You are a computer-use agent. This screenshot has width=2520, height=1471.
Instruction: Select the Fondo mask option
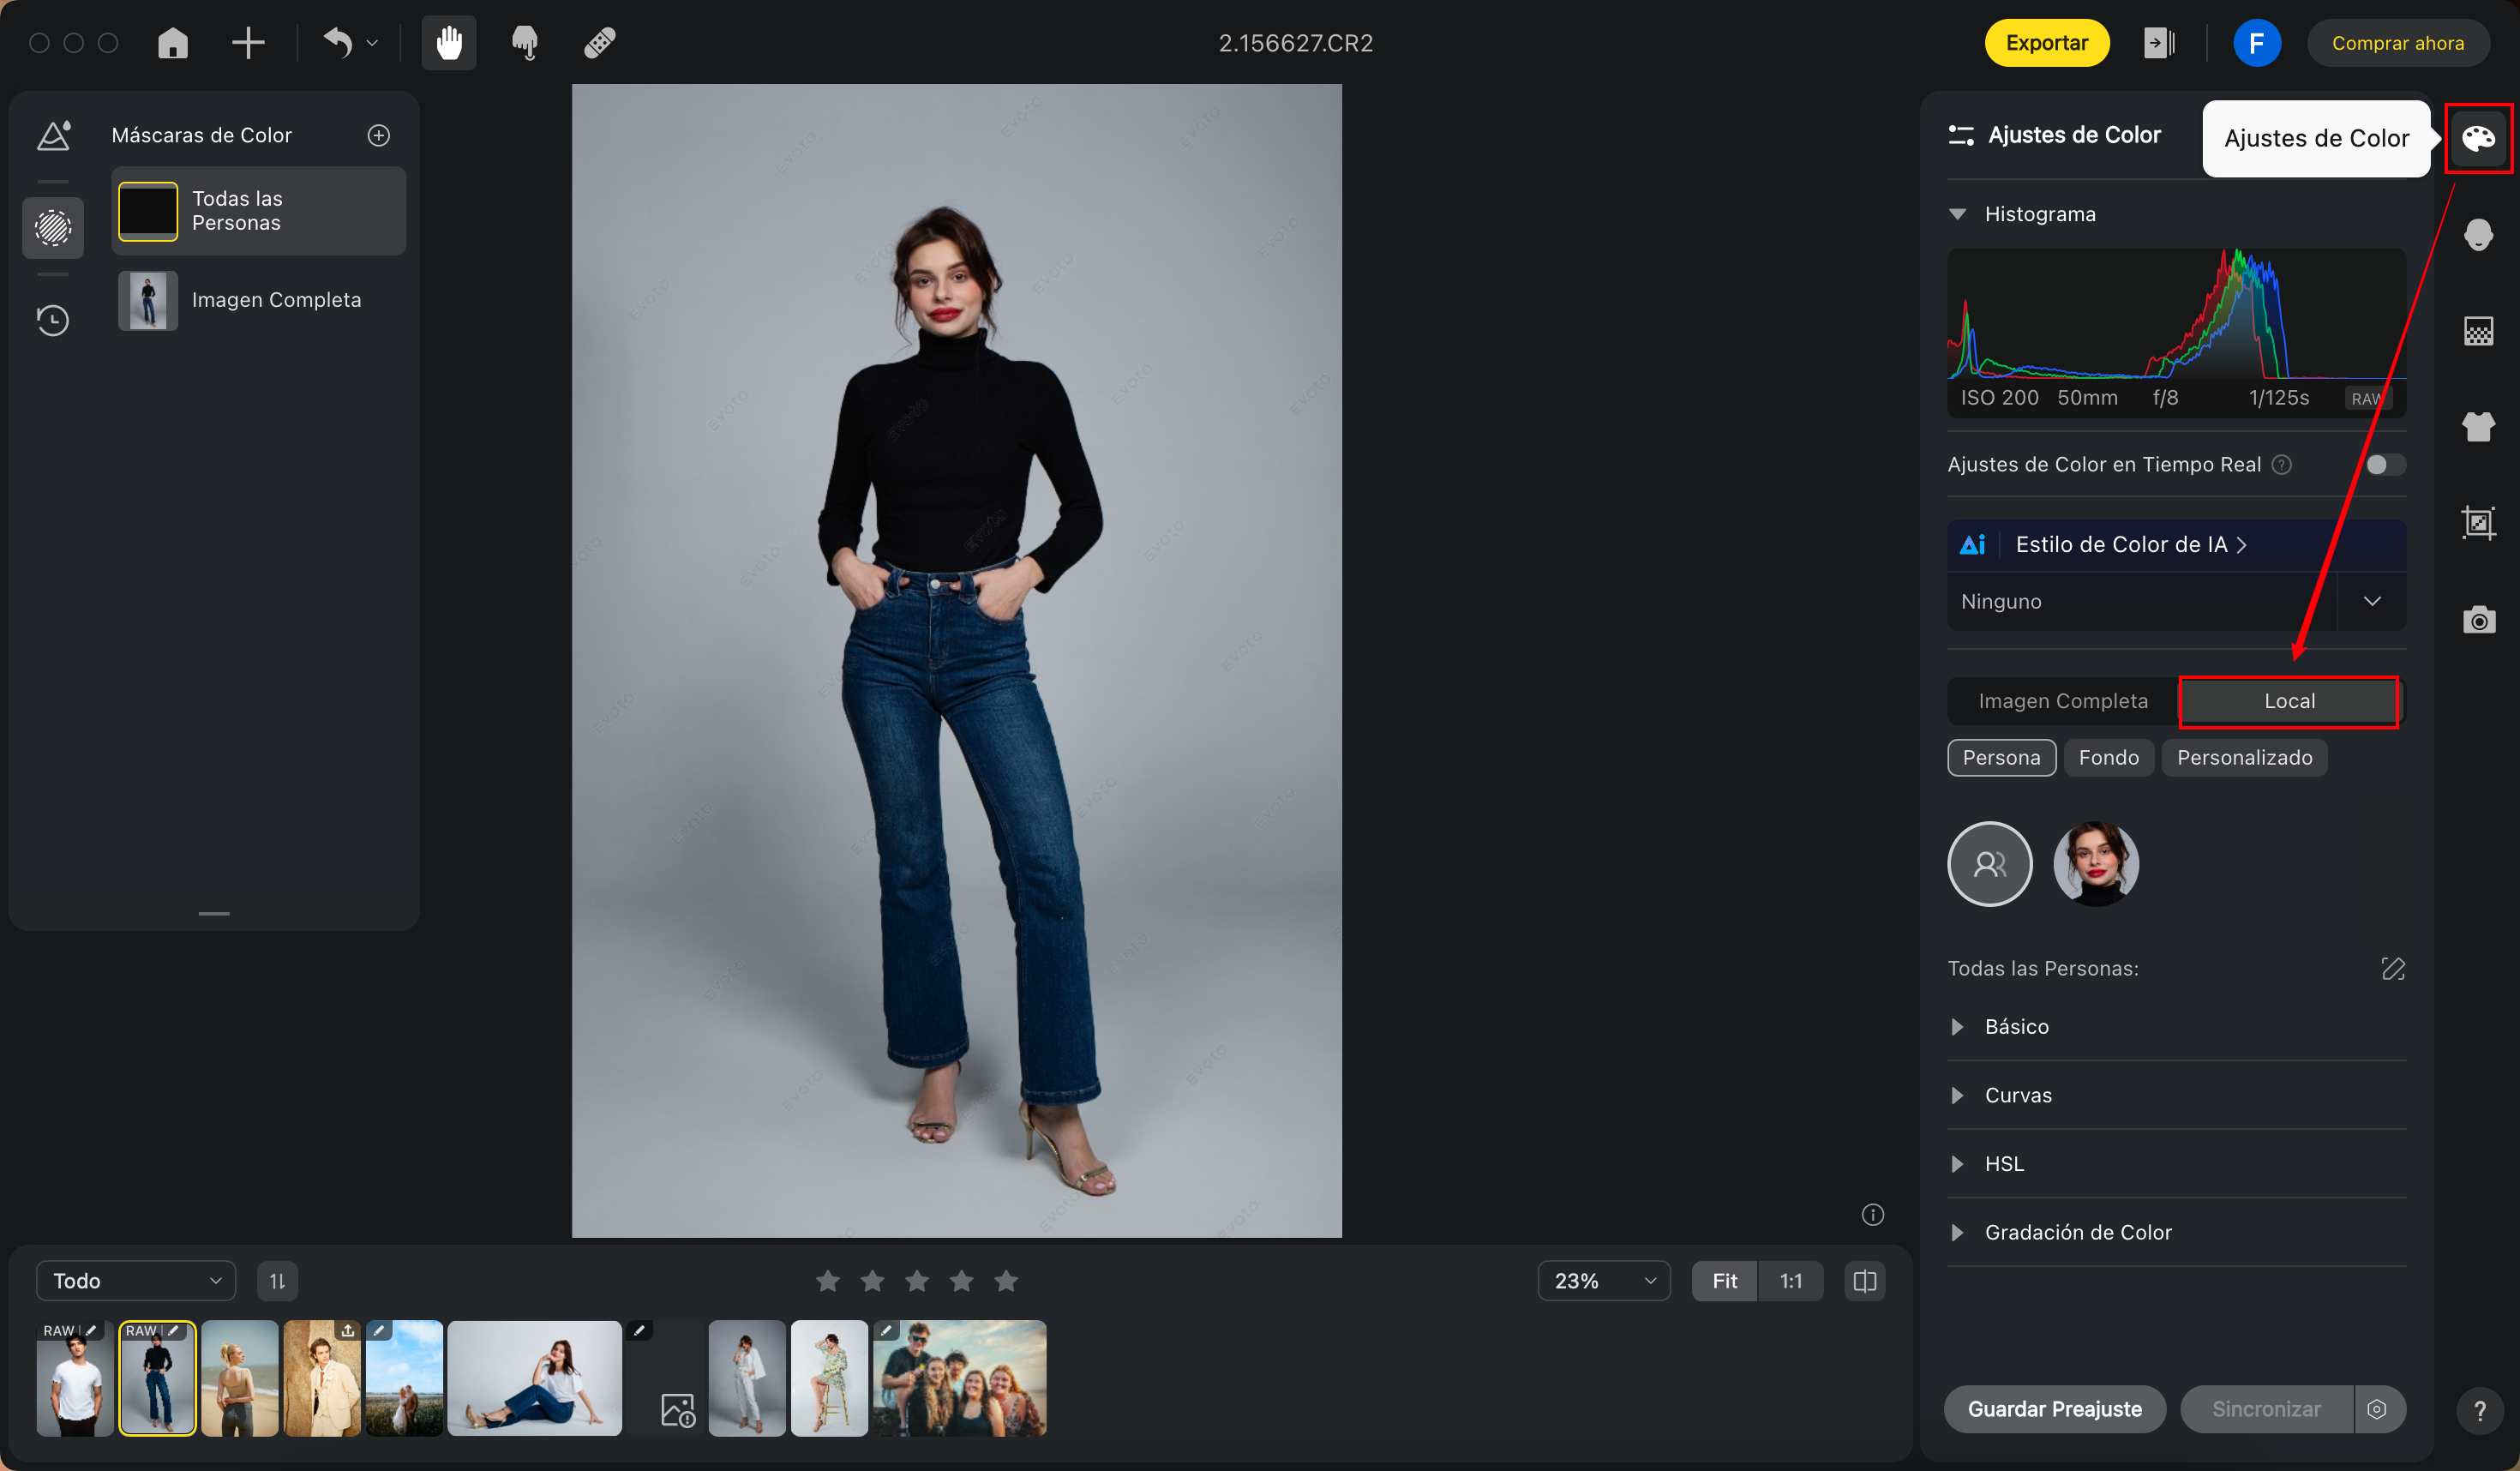pyautogui.click(x=2108, y=757)
